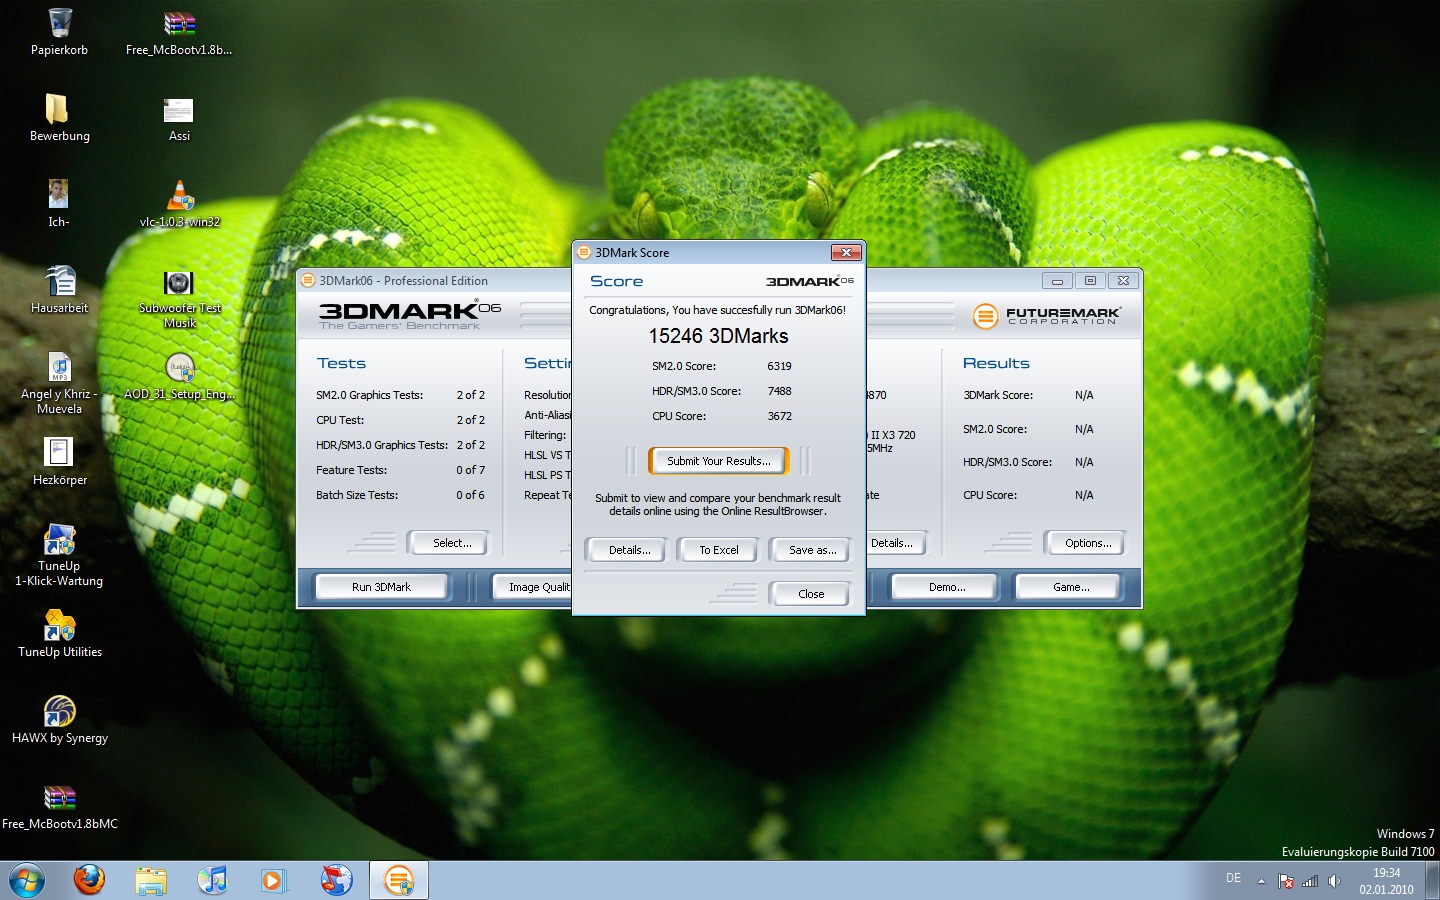Export results with To Excel button
This screenshot has height=900, width=1440.
[719, 550]
